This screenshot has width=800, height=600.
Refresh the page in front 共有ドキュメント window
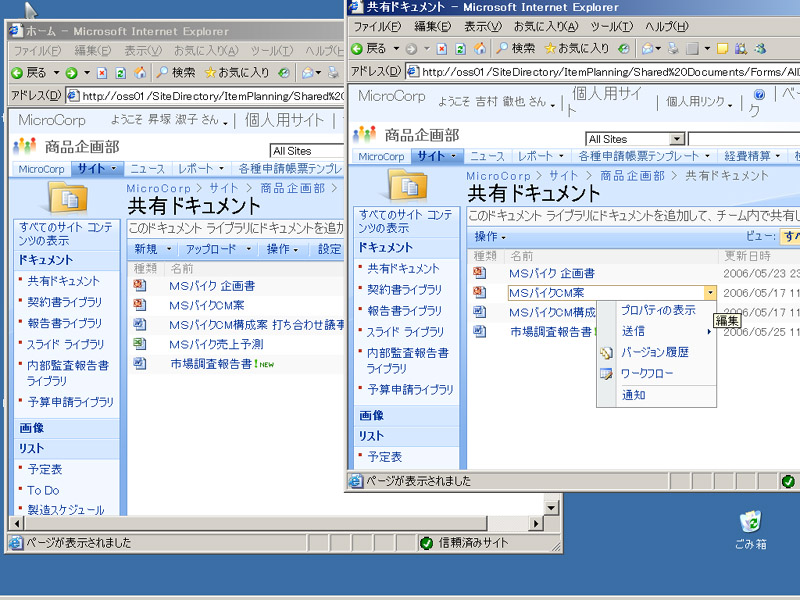[461, 48]
